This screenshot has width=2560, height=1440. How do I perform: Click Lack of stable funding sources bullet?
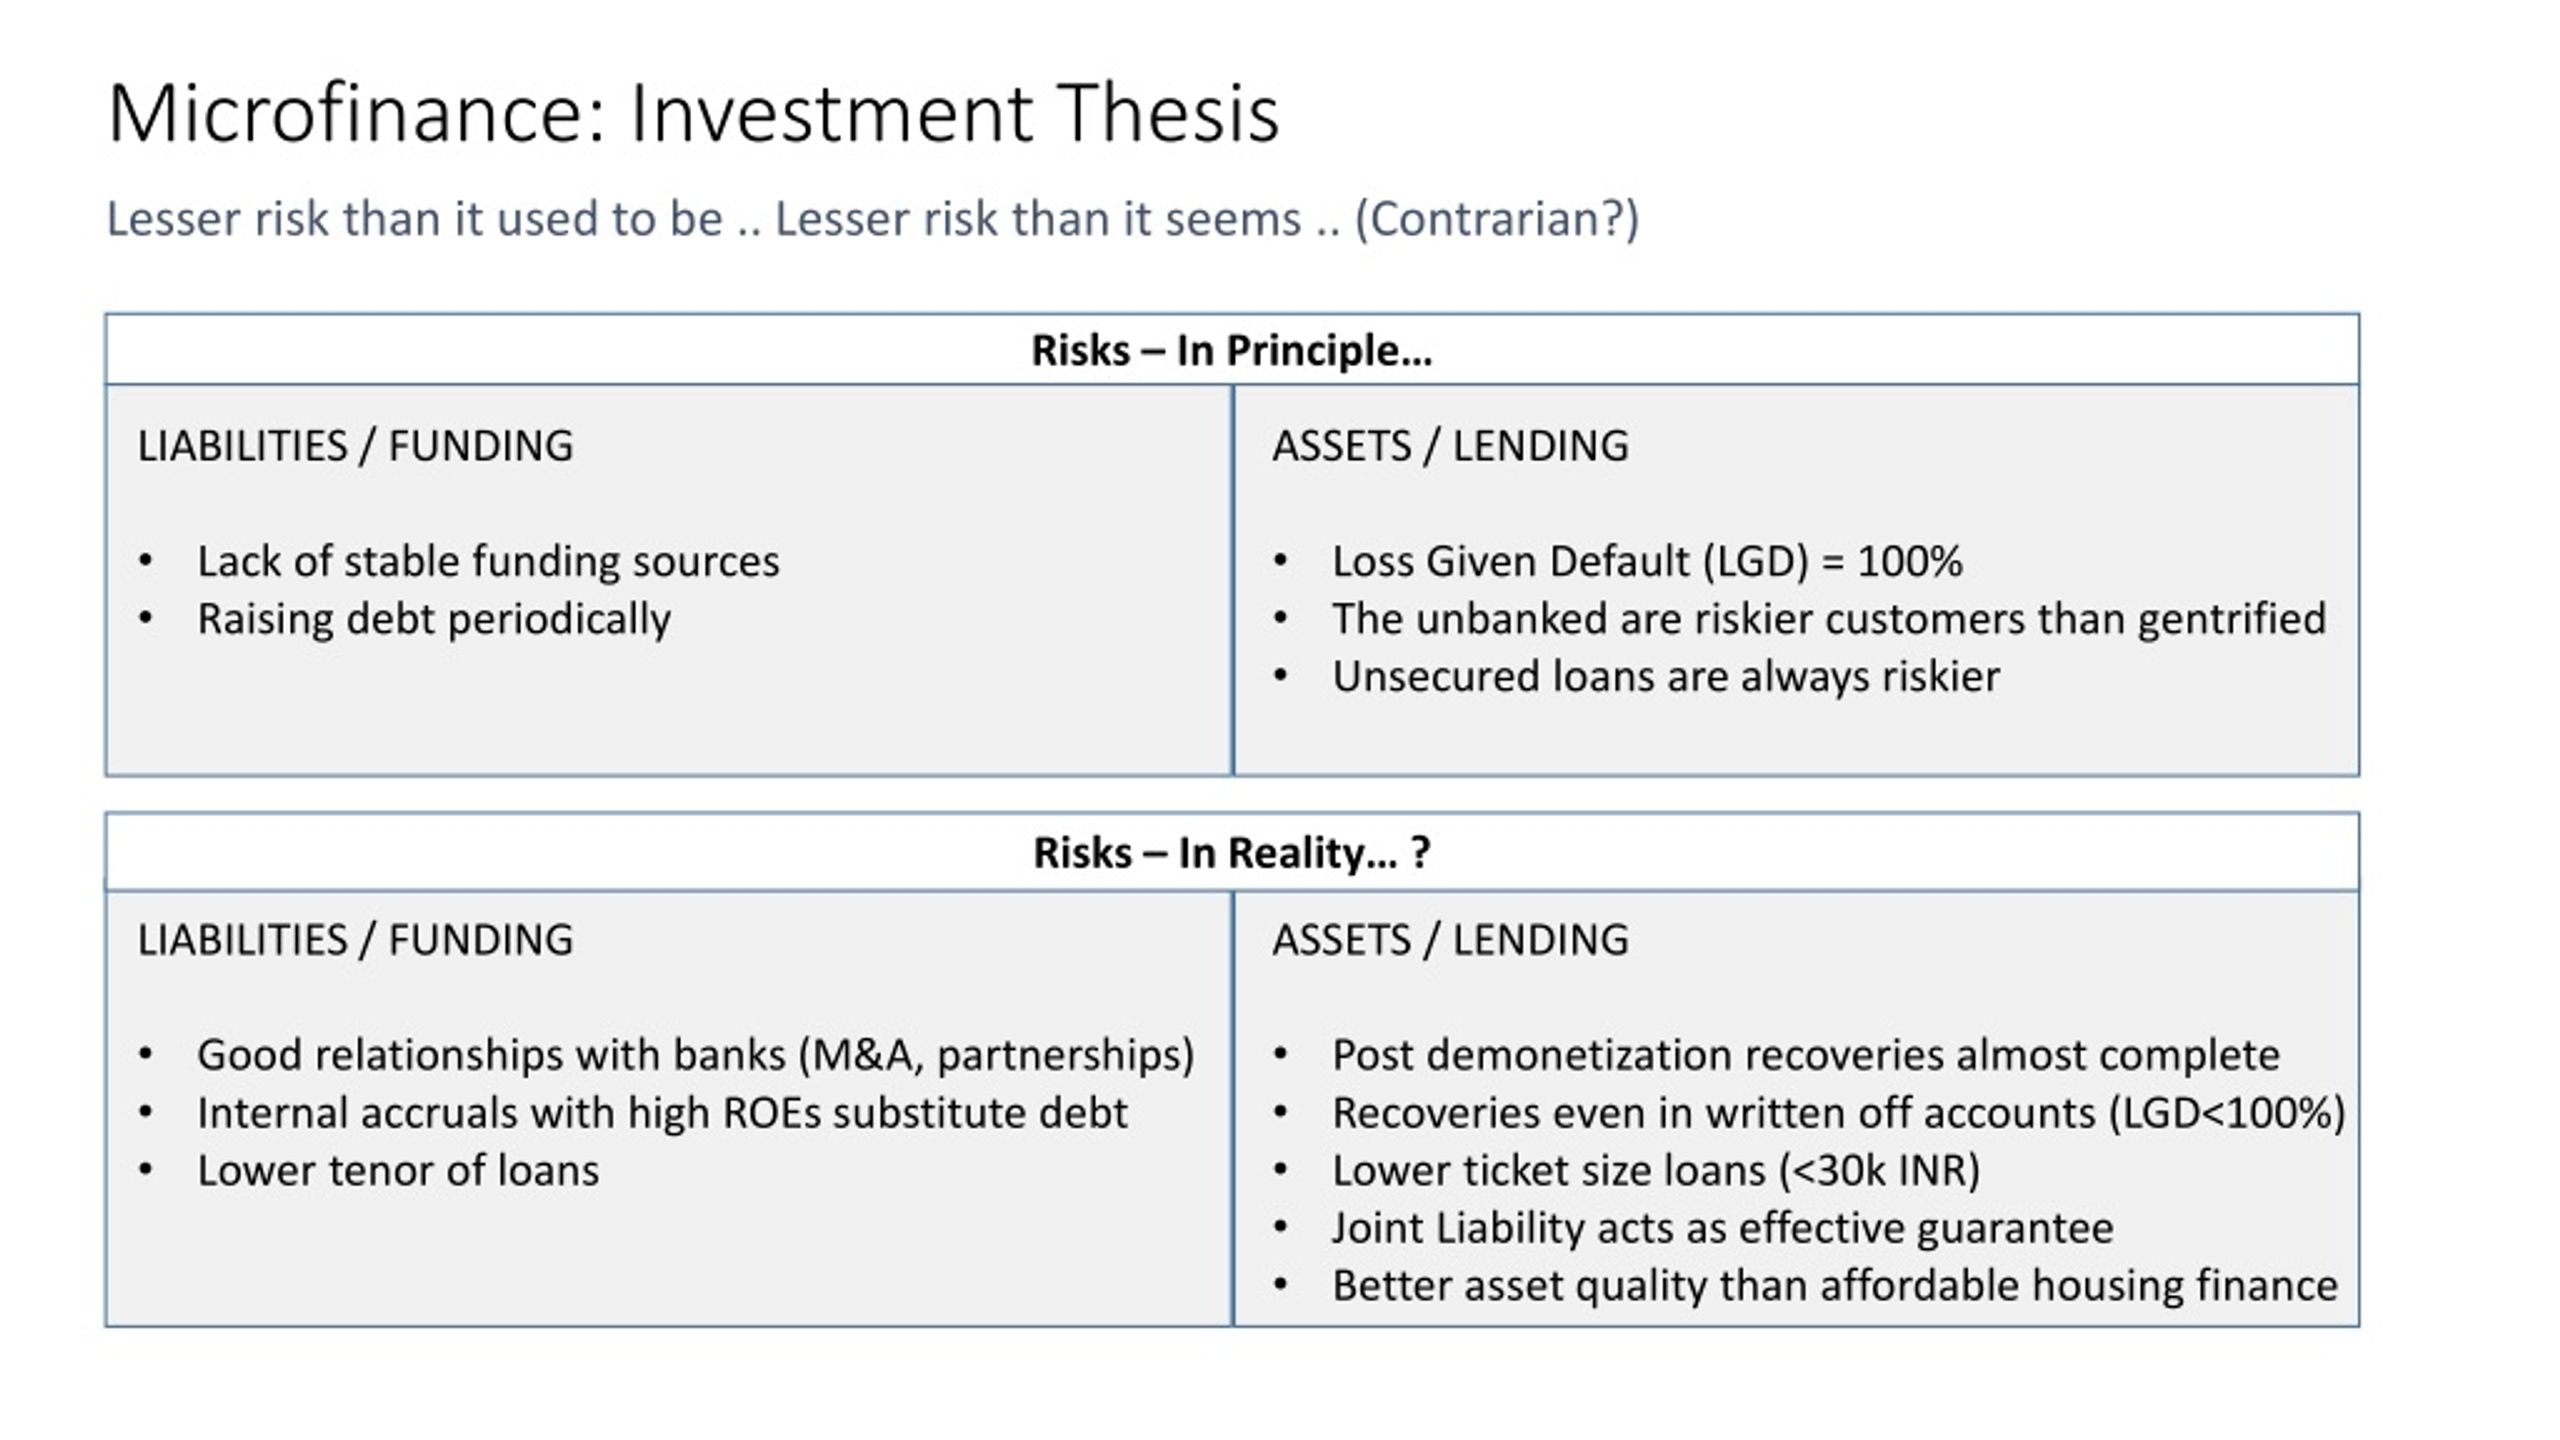(x=488, y=561)
